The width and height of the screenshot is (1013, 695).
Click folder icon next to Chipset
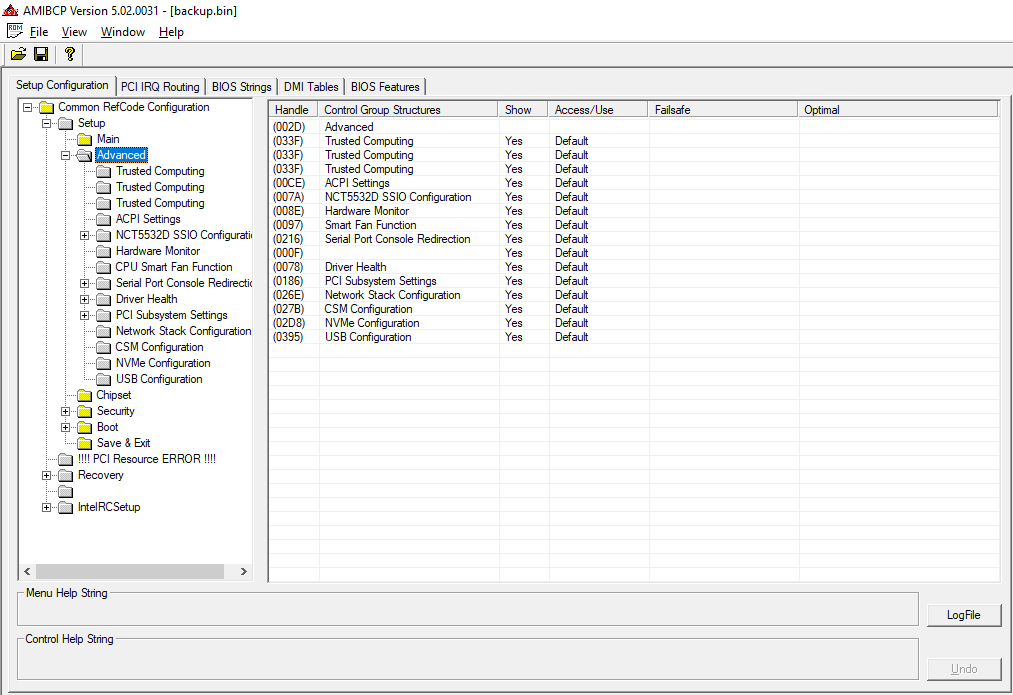85,395
